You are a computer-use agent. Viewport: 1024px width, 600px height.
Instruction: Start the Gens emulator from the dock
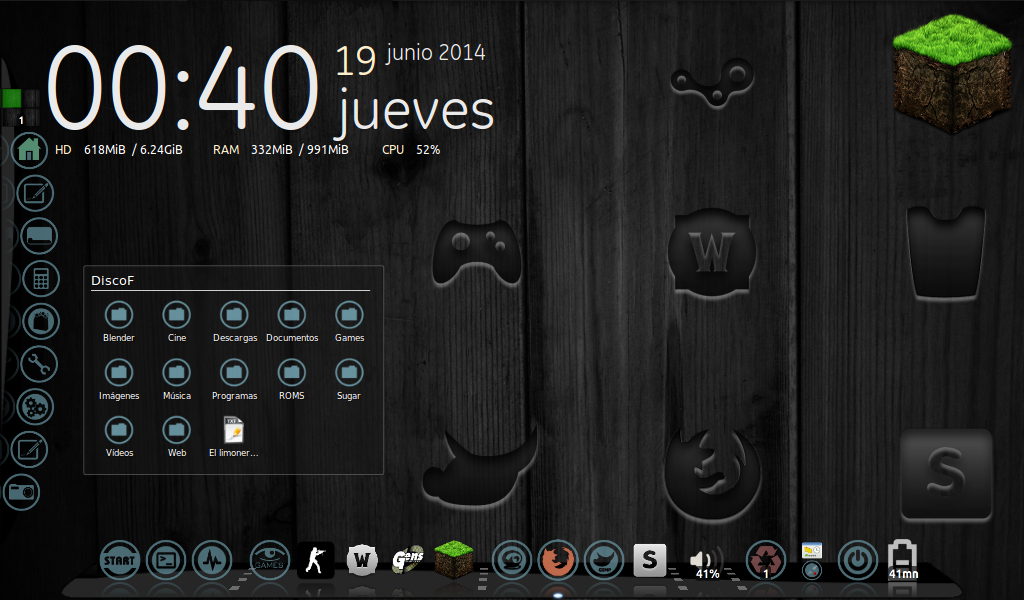pos(408,560)
